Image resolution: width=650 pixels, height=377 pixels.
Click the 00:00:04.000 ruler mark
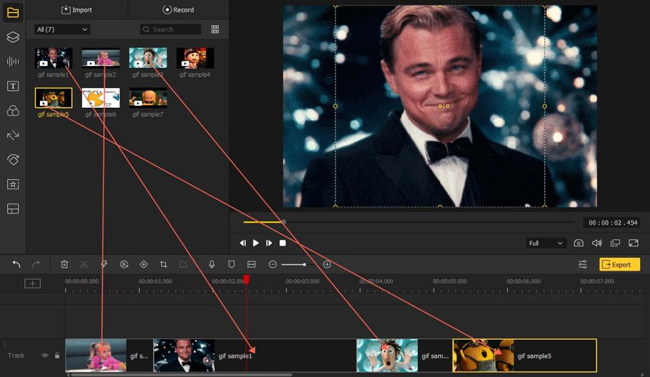(376, 281)
